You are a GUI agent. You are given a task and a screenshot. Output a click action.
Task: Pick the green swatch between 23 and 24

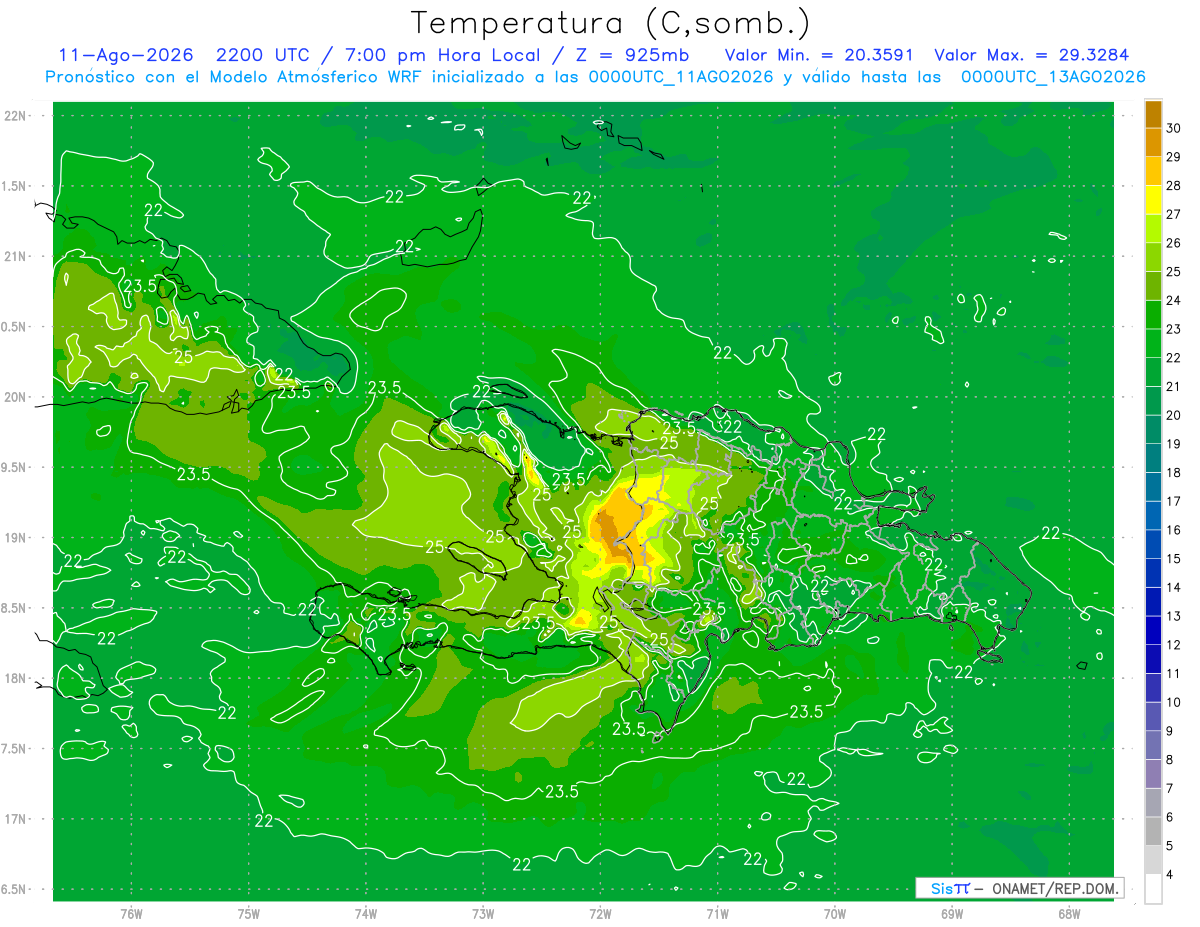1153,314
